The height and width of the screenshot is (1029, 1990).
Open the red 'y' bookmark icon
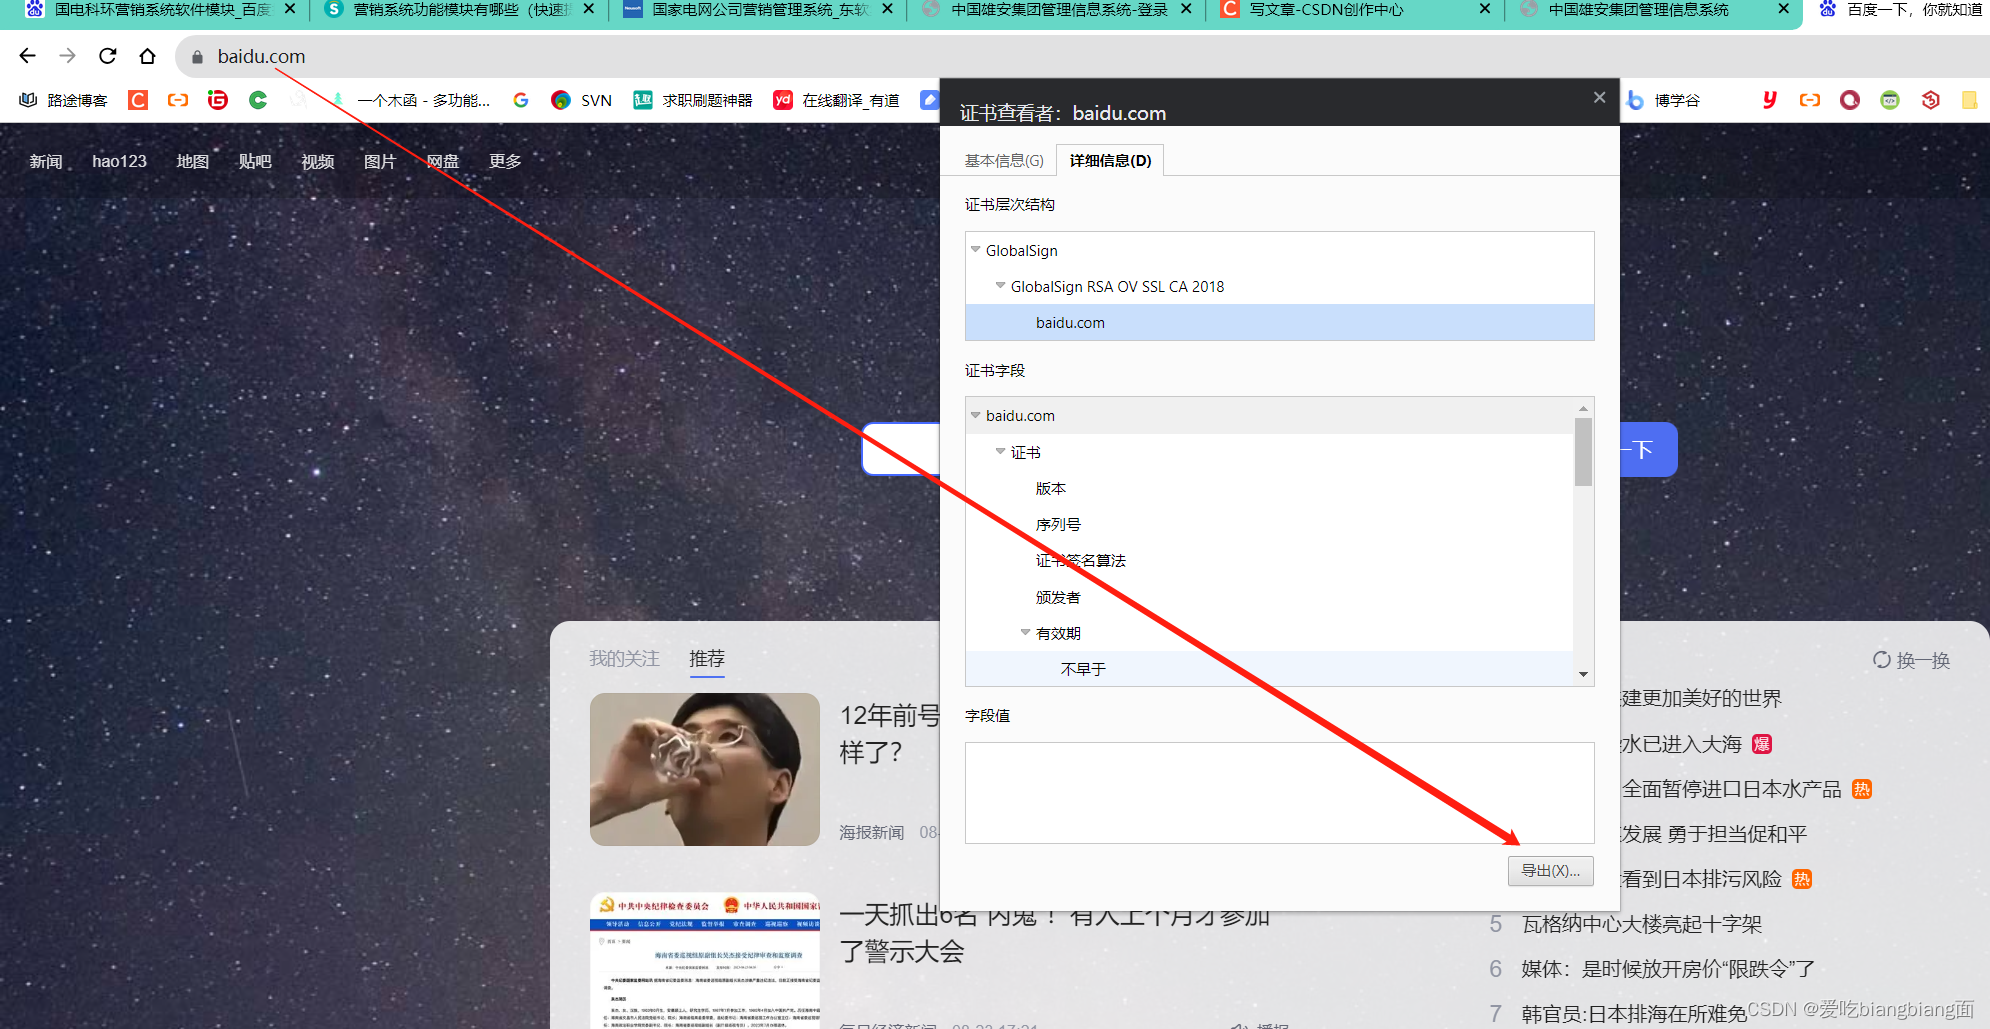tap(1770, 100)
